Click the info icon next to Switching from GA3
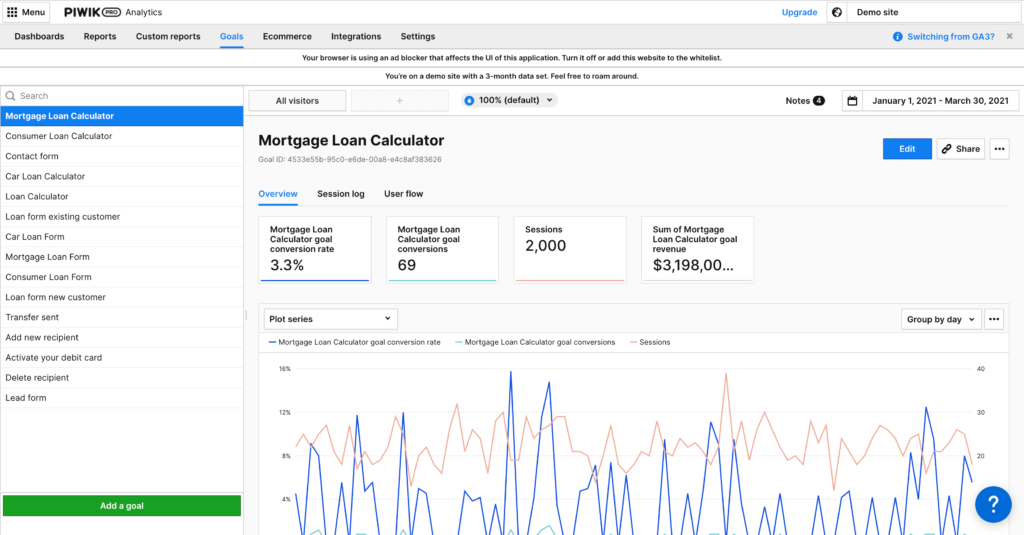The image size is (1024, 535). (897, 37)
